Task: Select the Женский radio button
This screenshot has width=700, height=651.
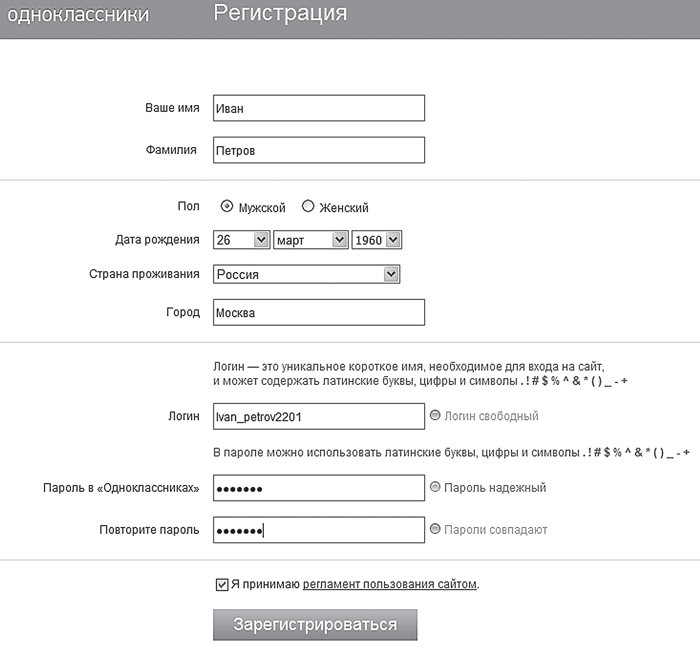Action: pyautogui.click(x=308, y=206)
